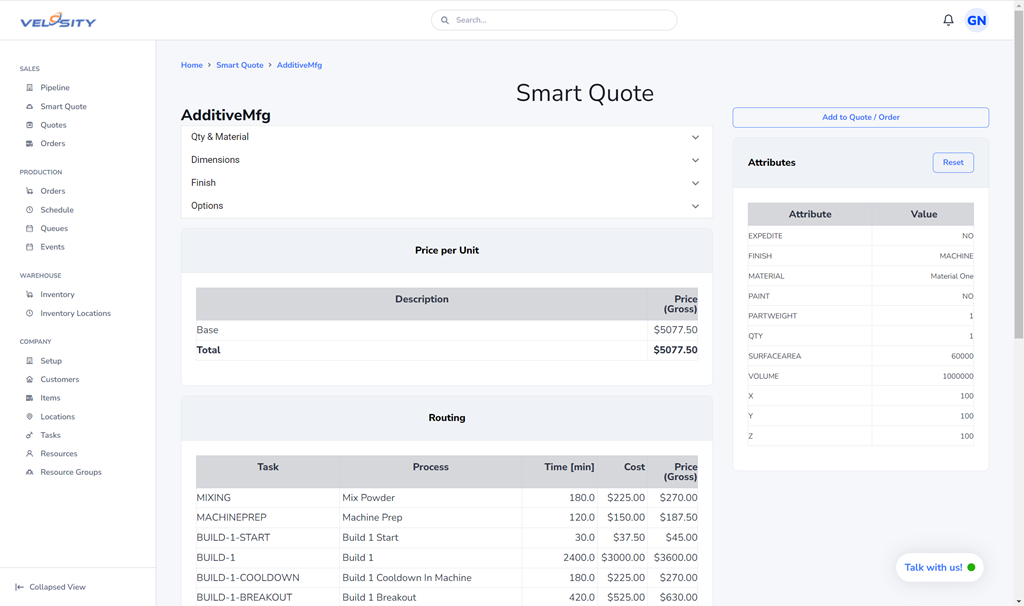Expand the Qty & Material section

(446, 137)
